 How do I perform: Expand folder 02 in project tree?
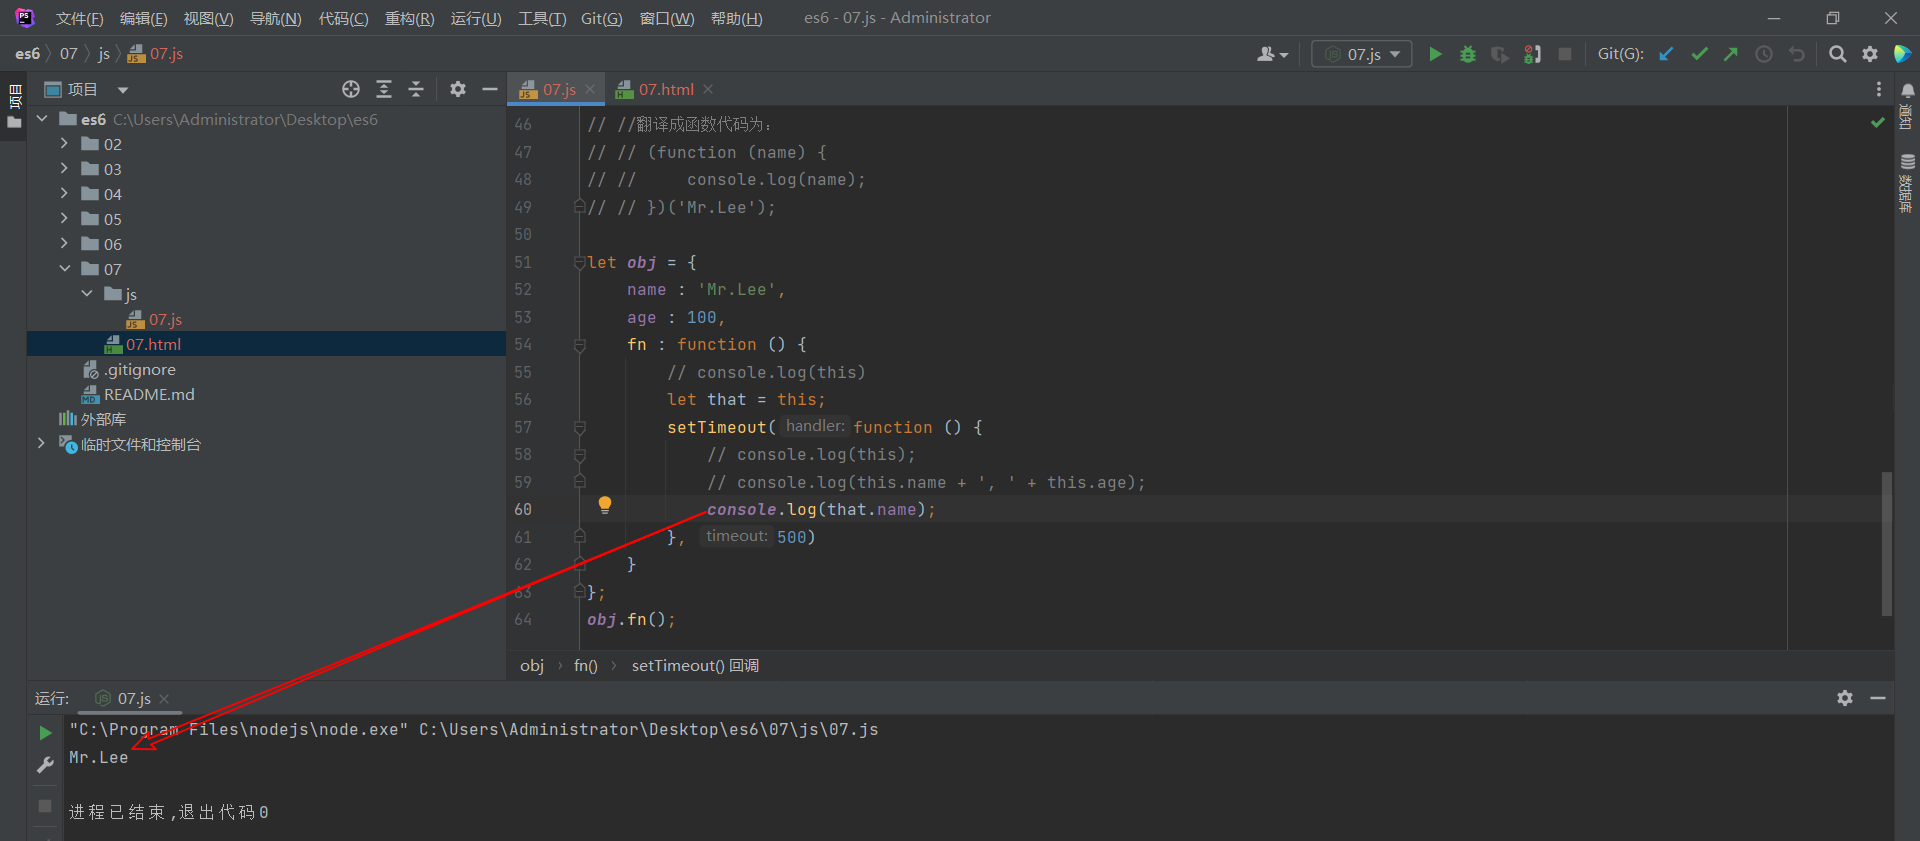[x=64, y=143]
